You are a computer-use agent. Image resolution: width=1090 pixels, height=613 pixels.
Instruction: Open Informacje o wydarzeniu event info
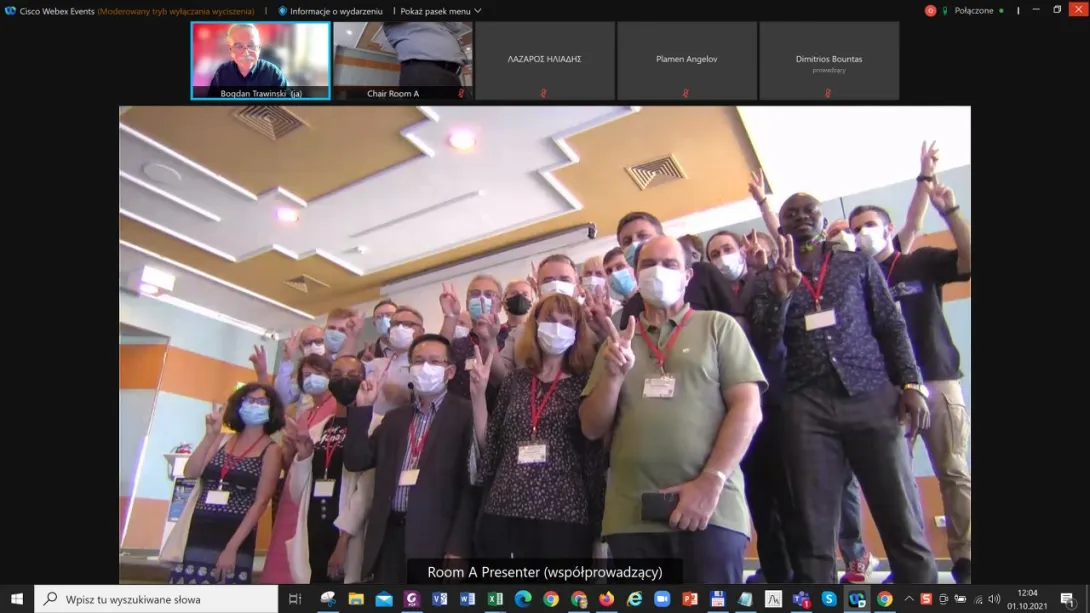[330, 11]
